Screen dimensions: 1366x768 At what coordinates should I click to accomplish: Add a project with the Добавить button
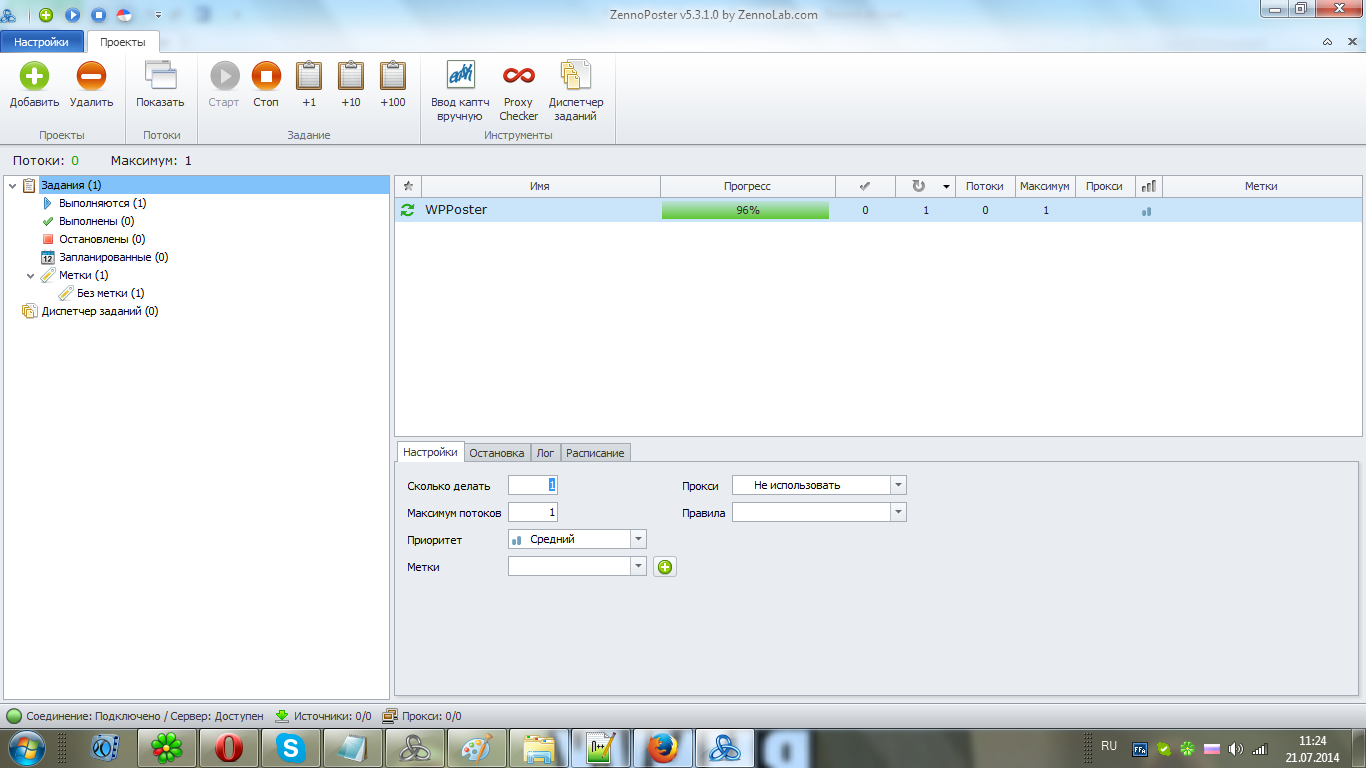click(35, 86)
